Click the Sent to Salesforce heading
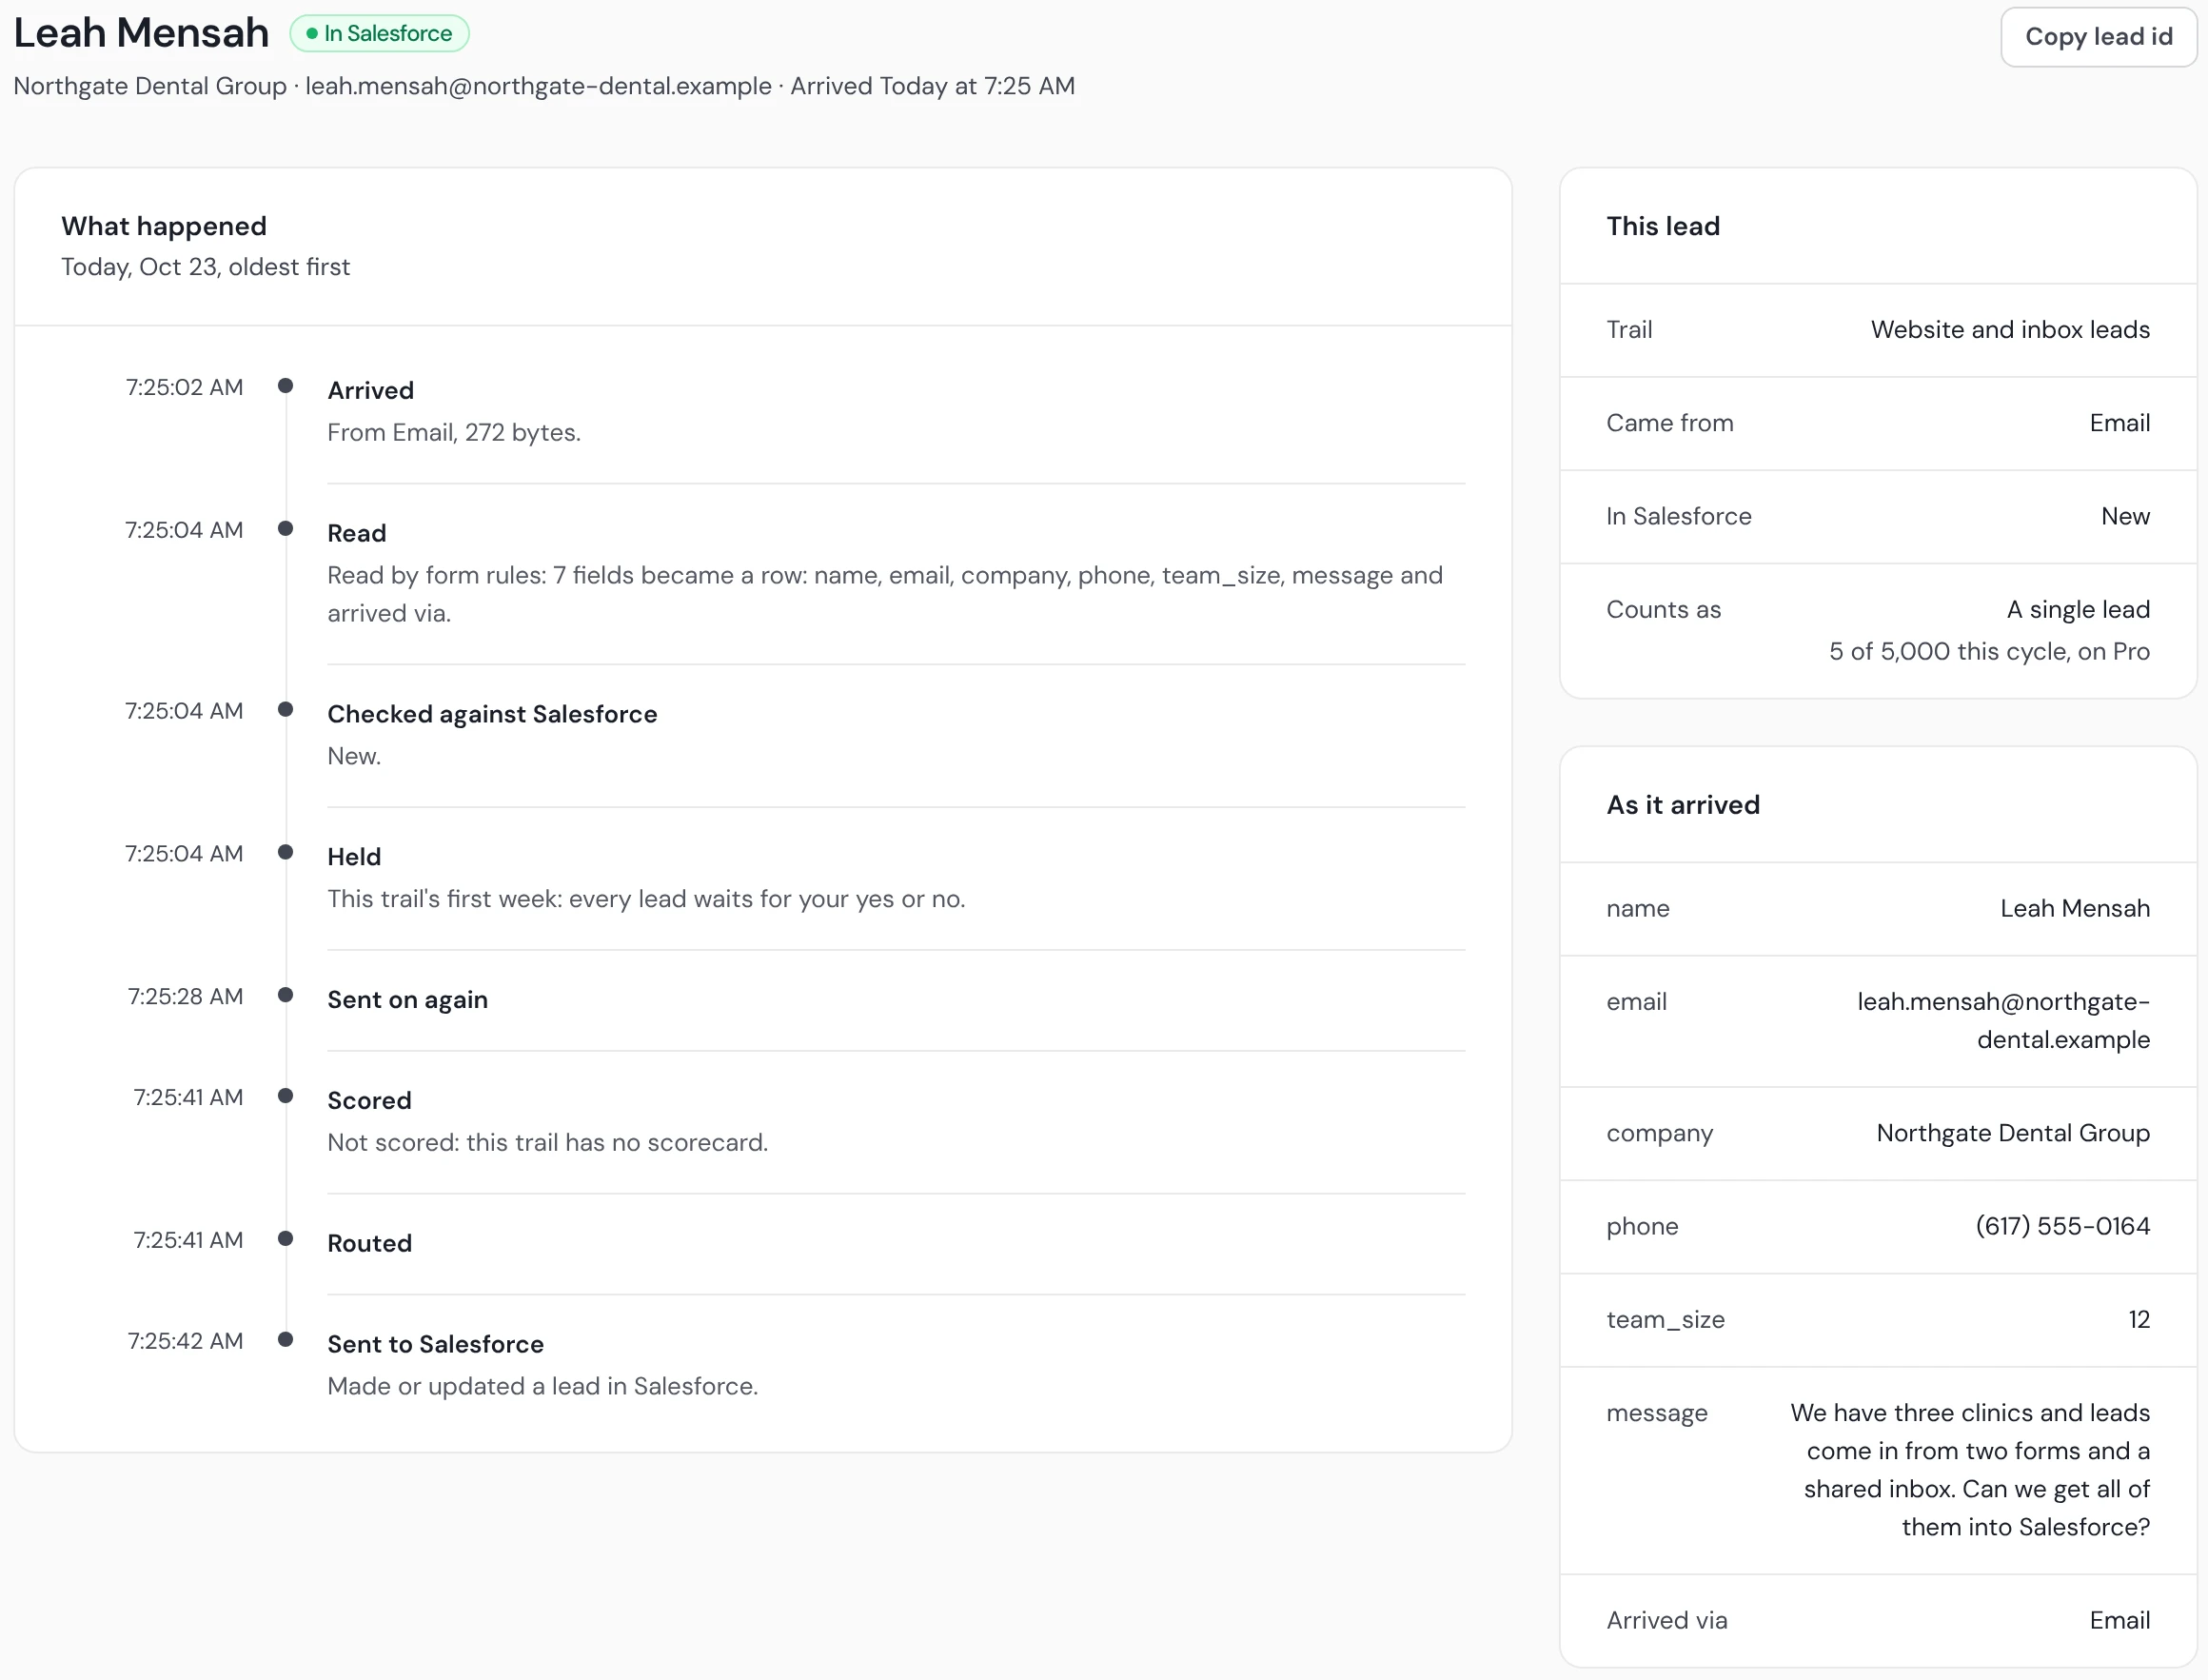 pos(436,1344)
